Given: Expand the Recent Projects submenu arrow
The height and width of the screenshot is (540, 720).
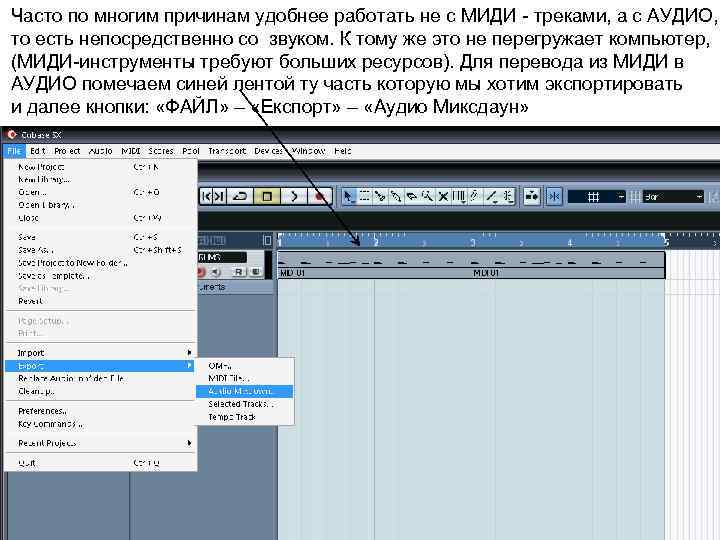Looking at the screenshot, I should (189, 443).
